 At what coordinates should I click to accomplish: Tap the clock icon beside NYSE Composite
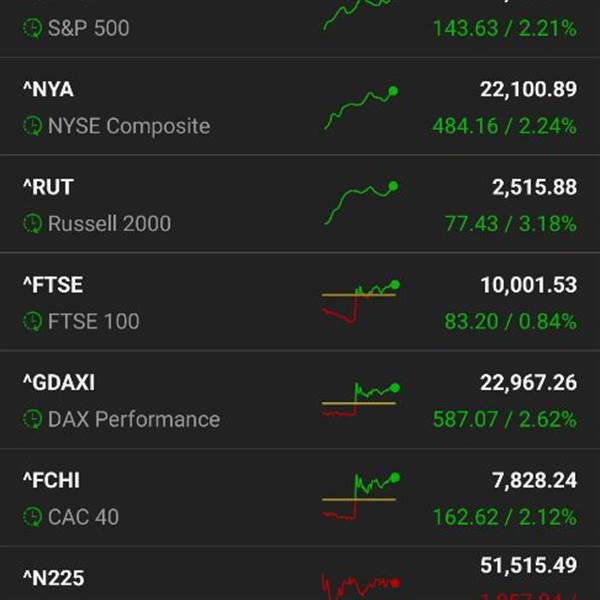coord(33,126)
